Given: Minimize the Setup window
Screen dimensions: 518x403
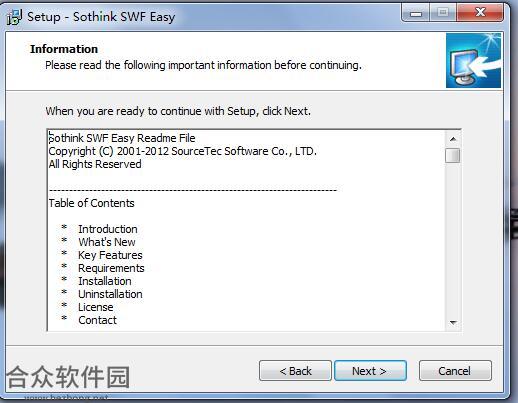Looking at the screenshot, I should click(416, 13).
